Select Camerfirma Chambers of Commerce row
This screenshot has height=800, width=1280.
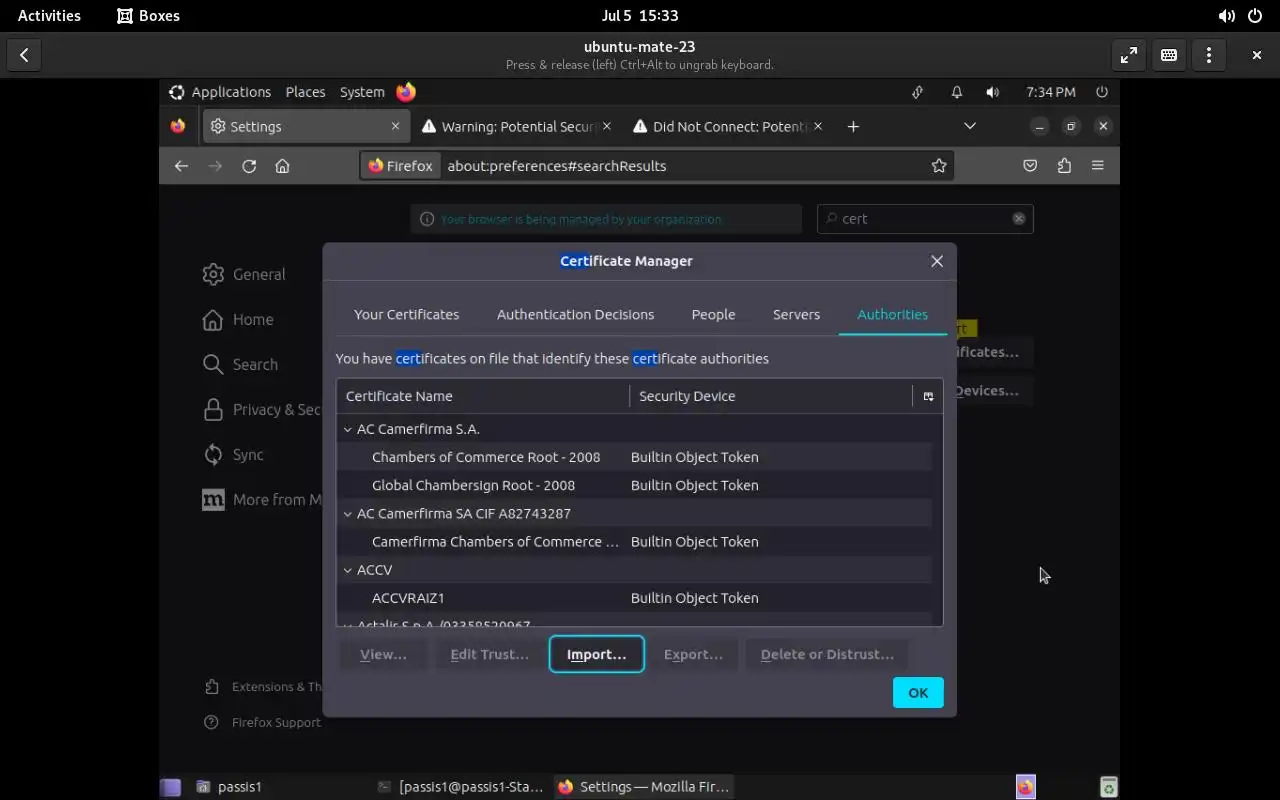tap(634, 542)
